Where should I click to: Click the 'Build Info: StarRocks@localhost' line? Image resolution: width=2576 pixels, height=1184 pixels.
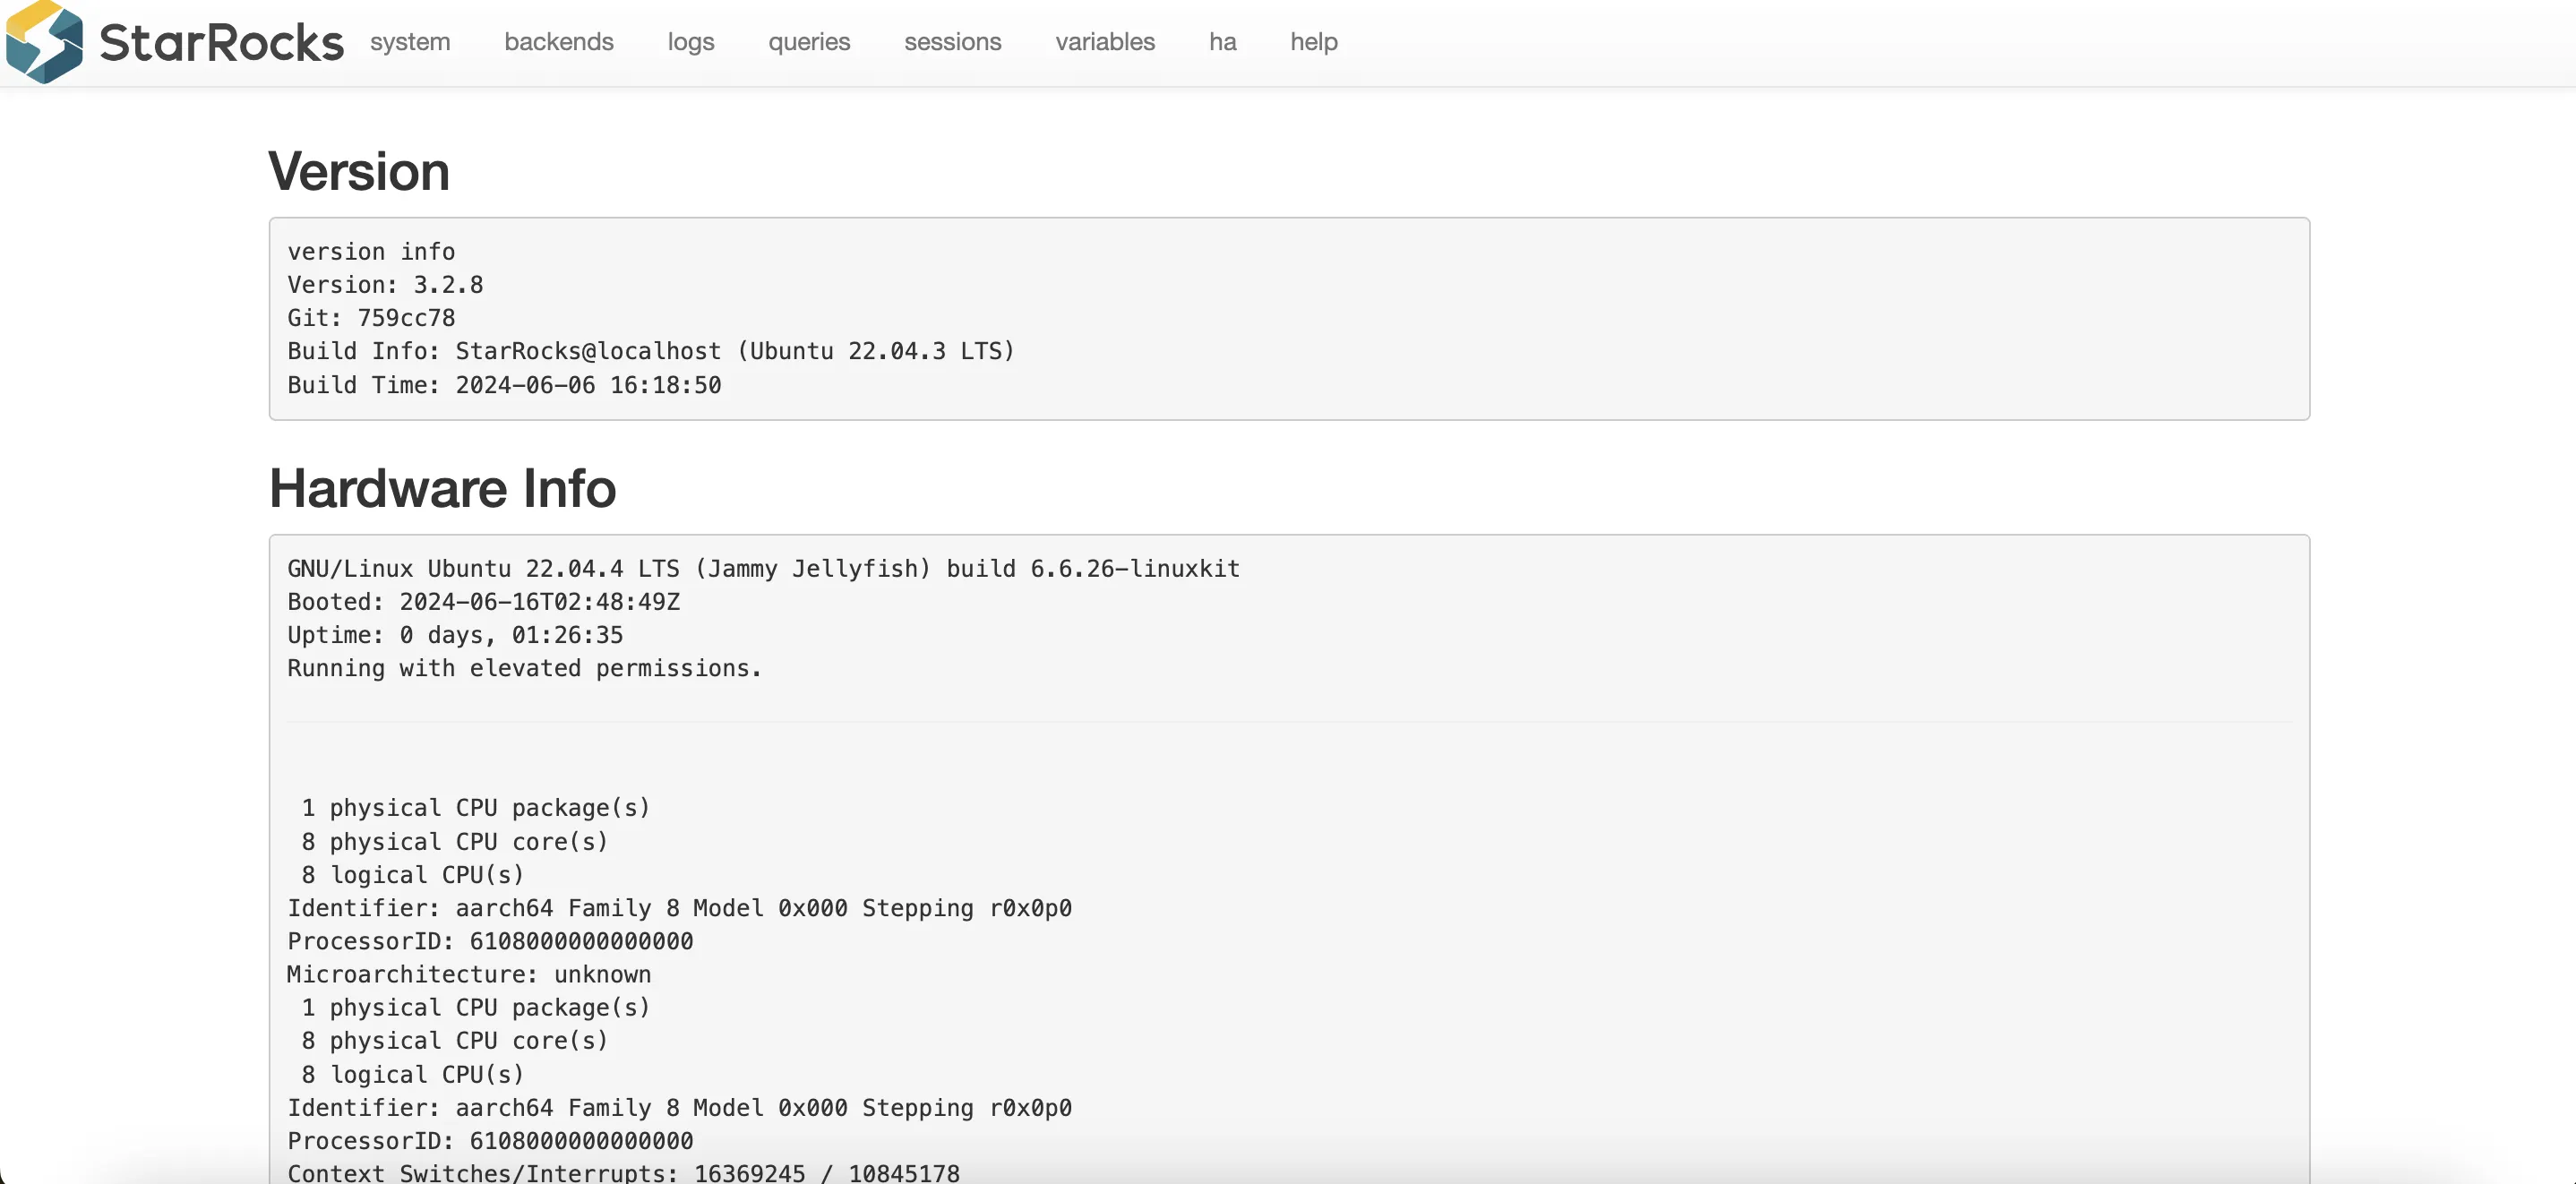point(651,351)
